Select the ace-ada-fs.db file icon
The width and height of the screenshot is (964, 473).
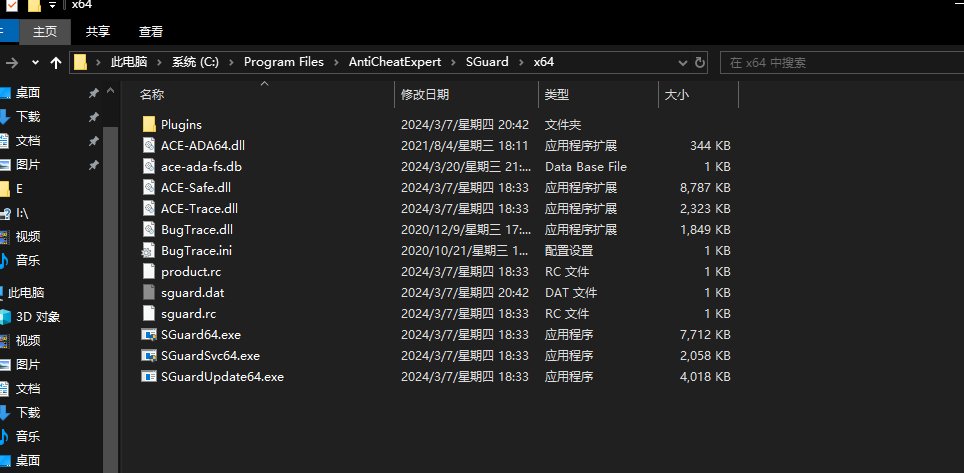click(149, 166)
